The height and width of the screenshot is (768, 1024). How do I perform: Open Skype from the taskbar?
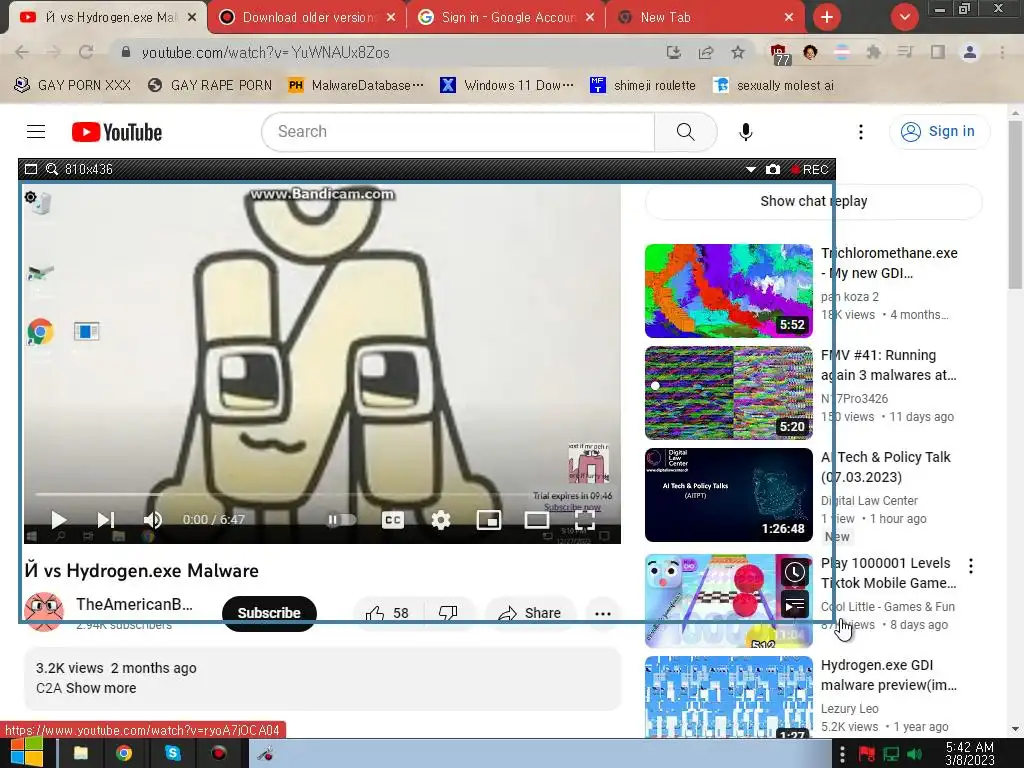tap(172, 753)
